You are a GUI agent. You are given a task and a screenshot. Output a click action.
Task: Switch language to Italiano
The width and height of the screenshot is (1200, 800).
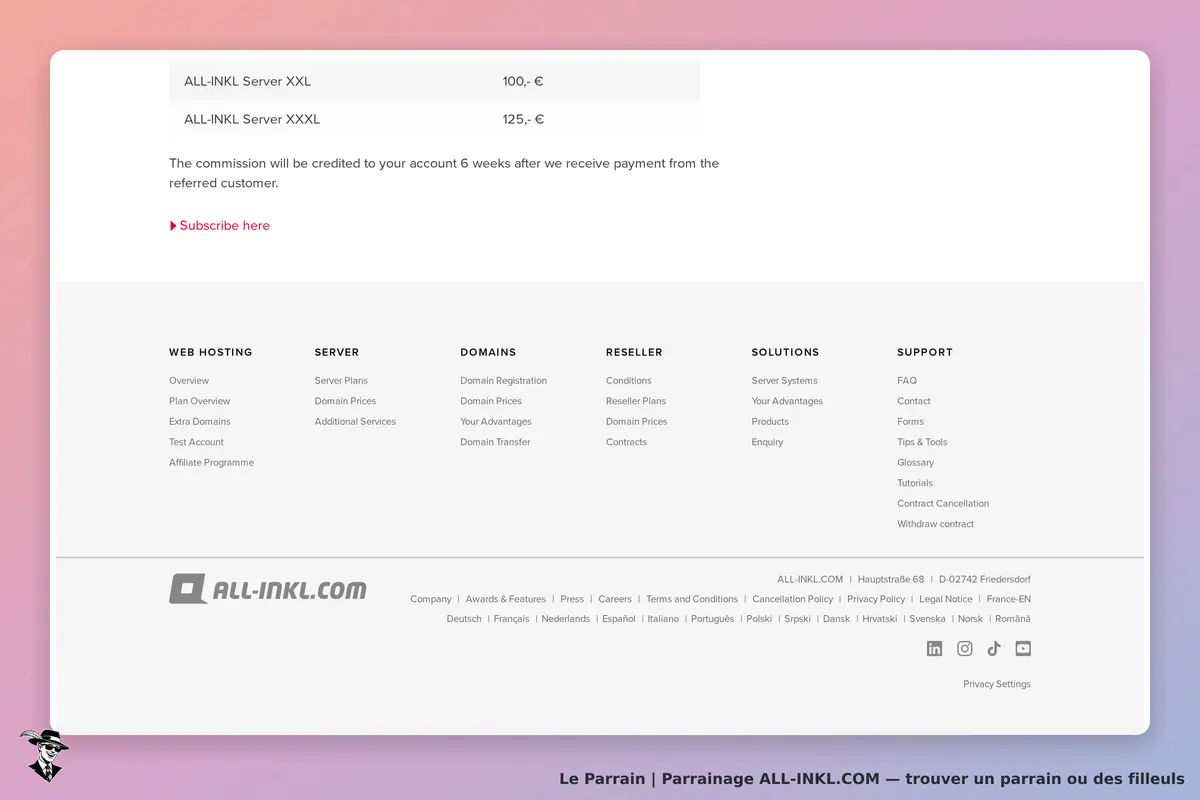click(x=663, y=619)
